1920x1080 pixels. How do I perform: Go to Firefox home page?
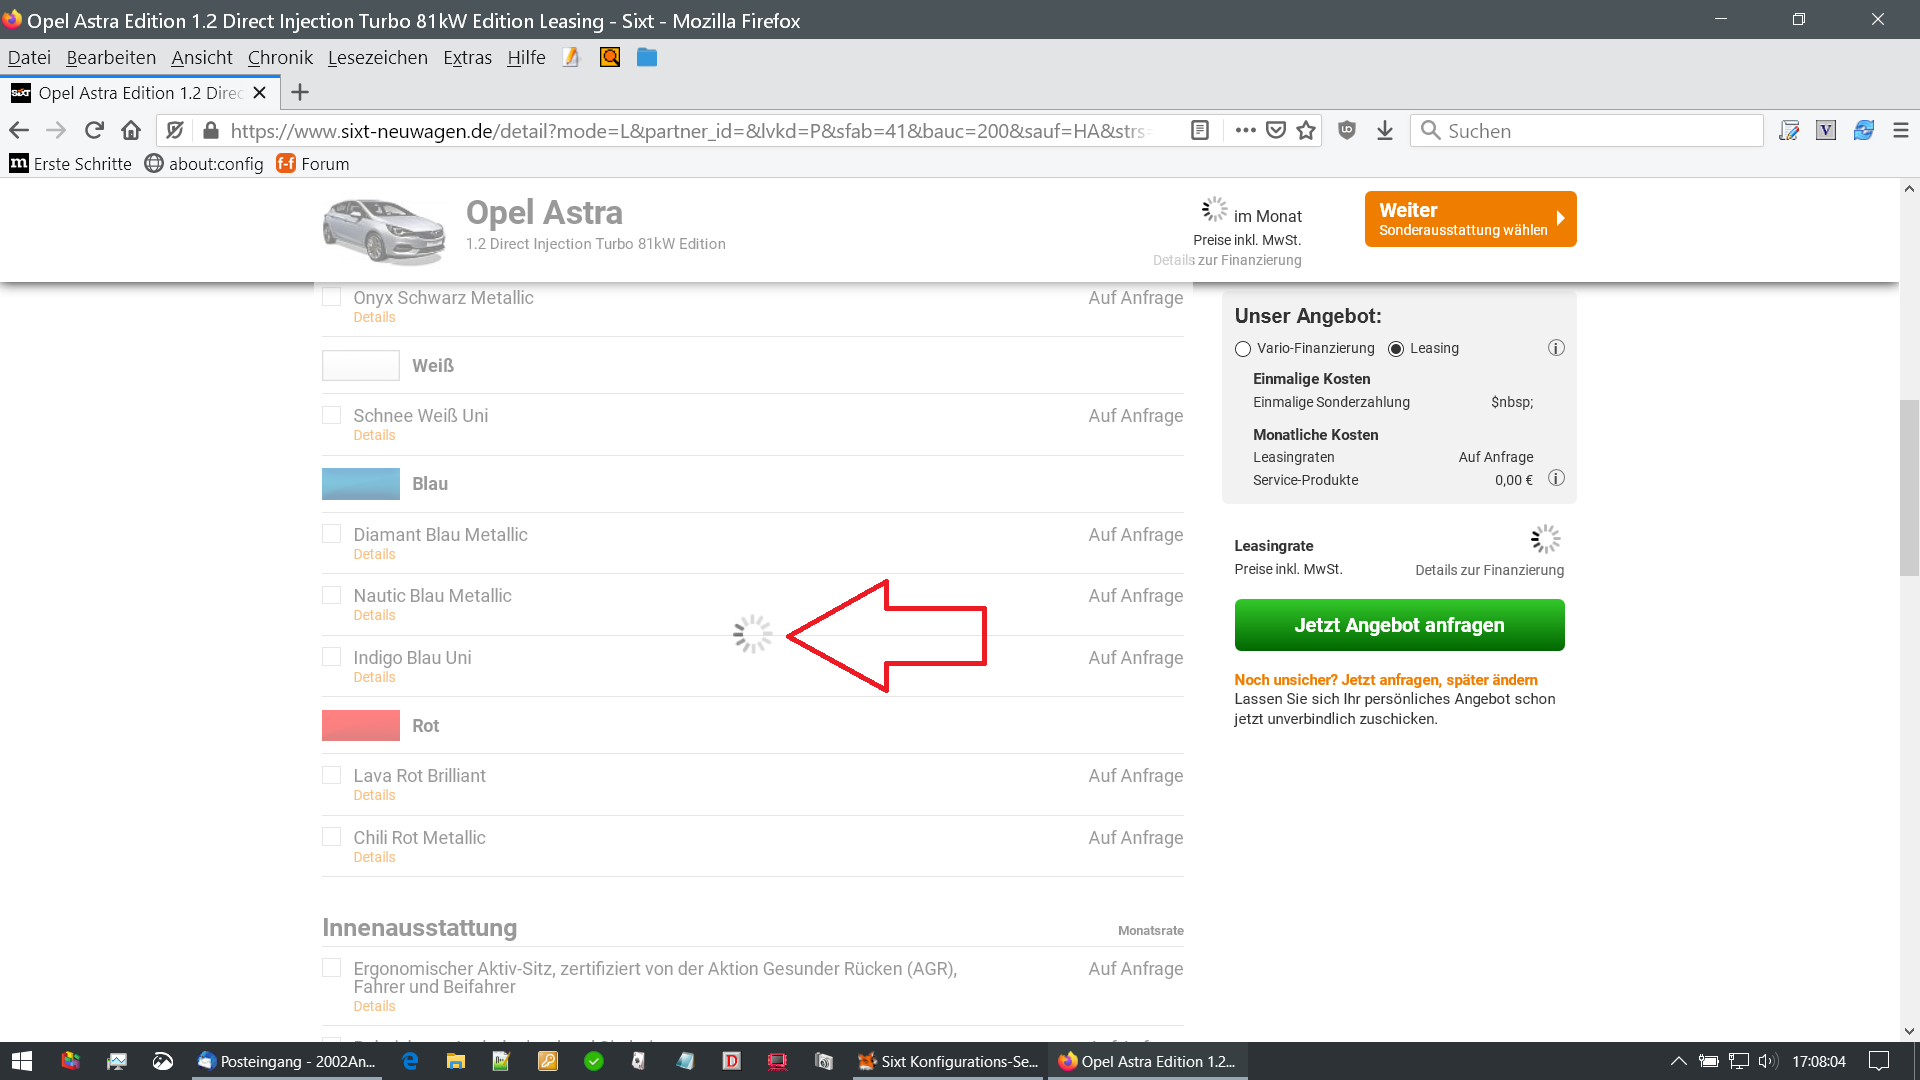tap(131, 131)
